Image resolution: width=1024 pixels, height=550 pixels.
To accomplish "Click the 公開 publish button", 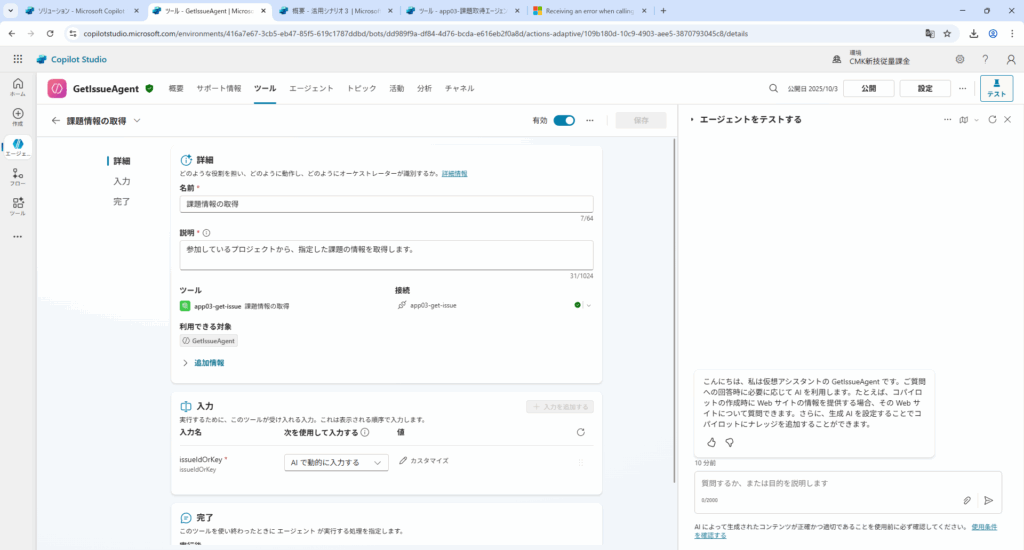I will 868,88.
